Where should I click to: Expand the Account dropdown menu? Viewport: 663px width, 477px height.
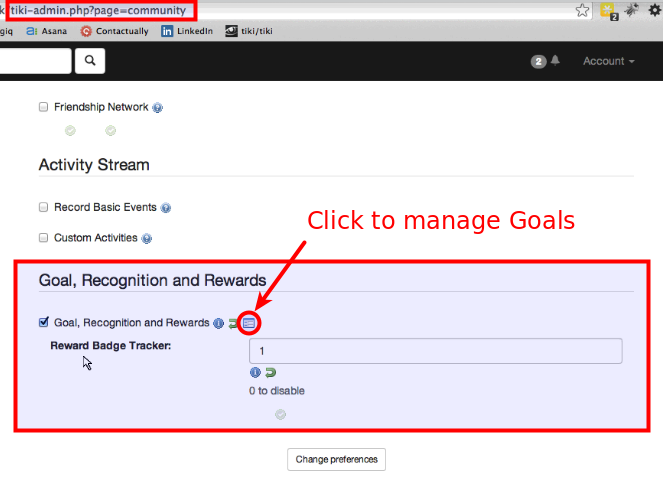coord(608,61)
